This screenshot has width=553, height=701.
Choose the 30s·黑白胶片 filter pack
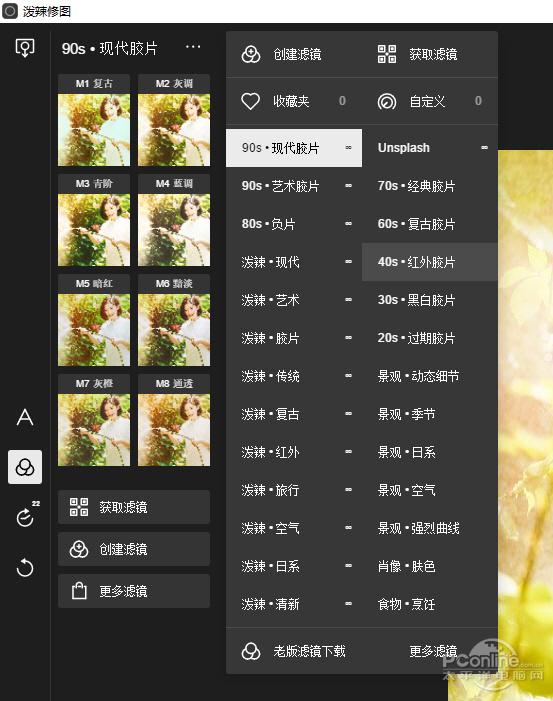tap(430, 300)
